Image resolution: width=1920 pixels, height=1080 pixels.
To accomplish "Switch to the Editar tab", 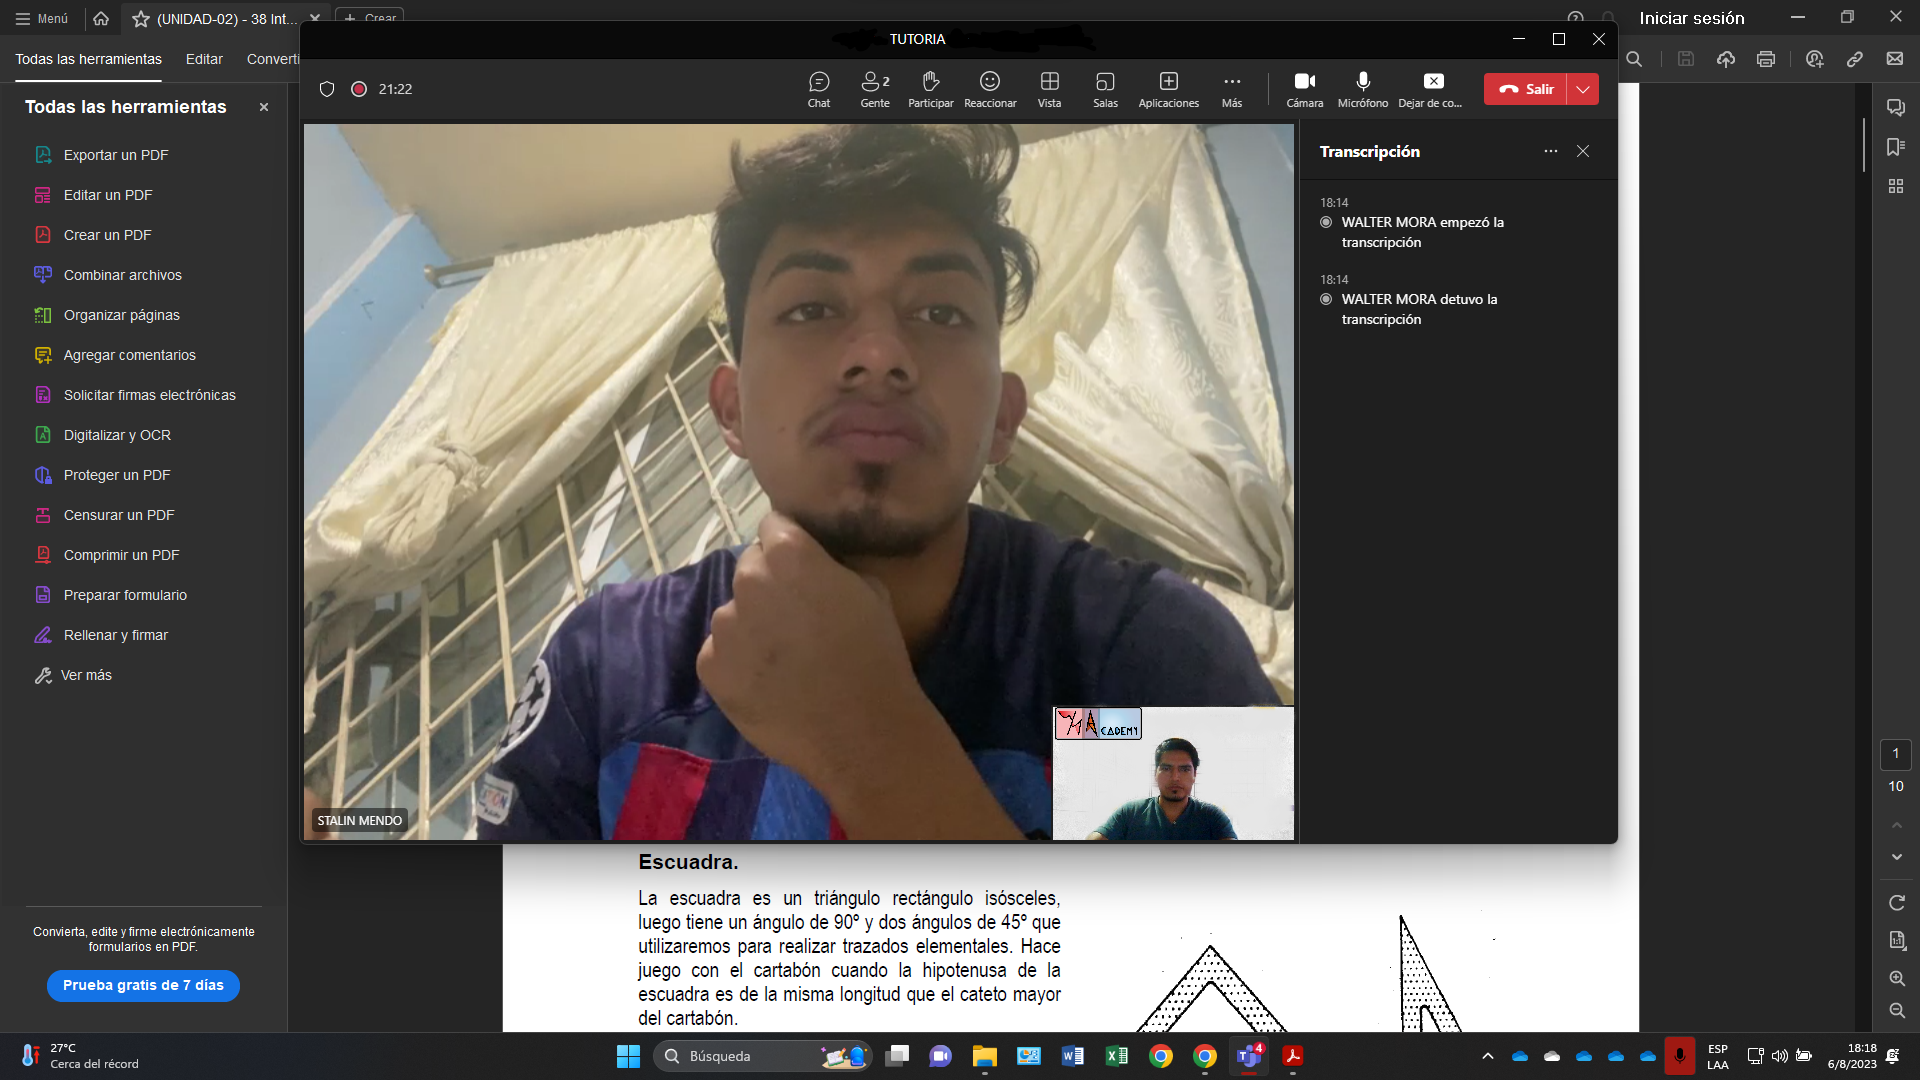I will click(204, 59).
